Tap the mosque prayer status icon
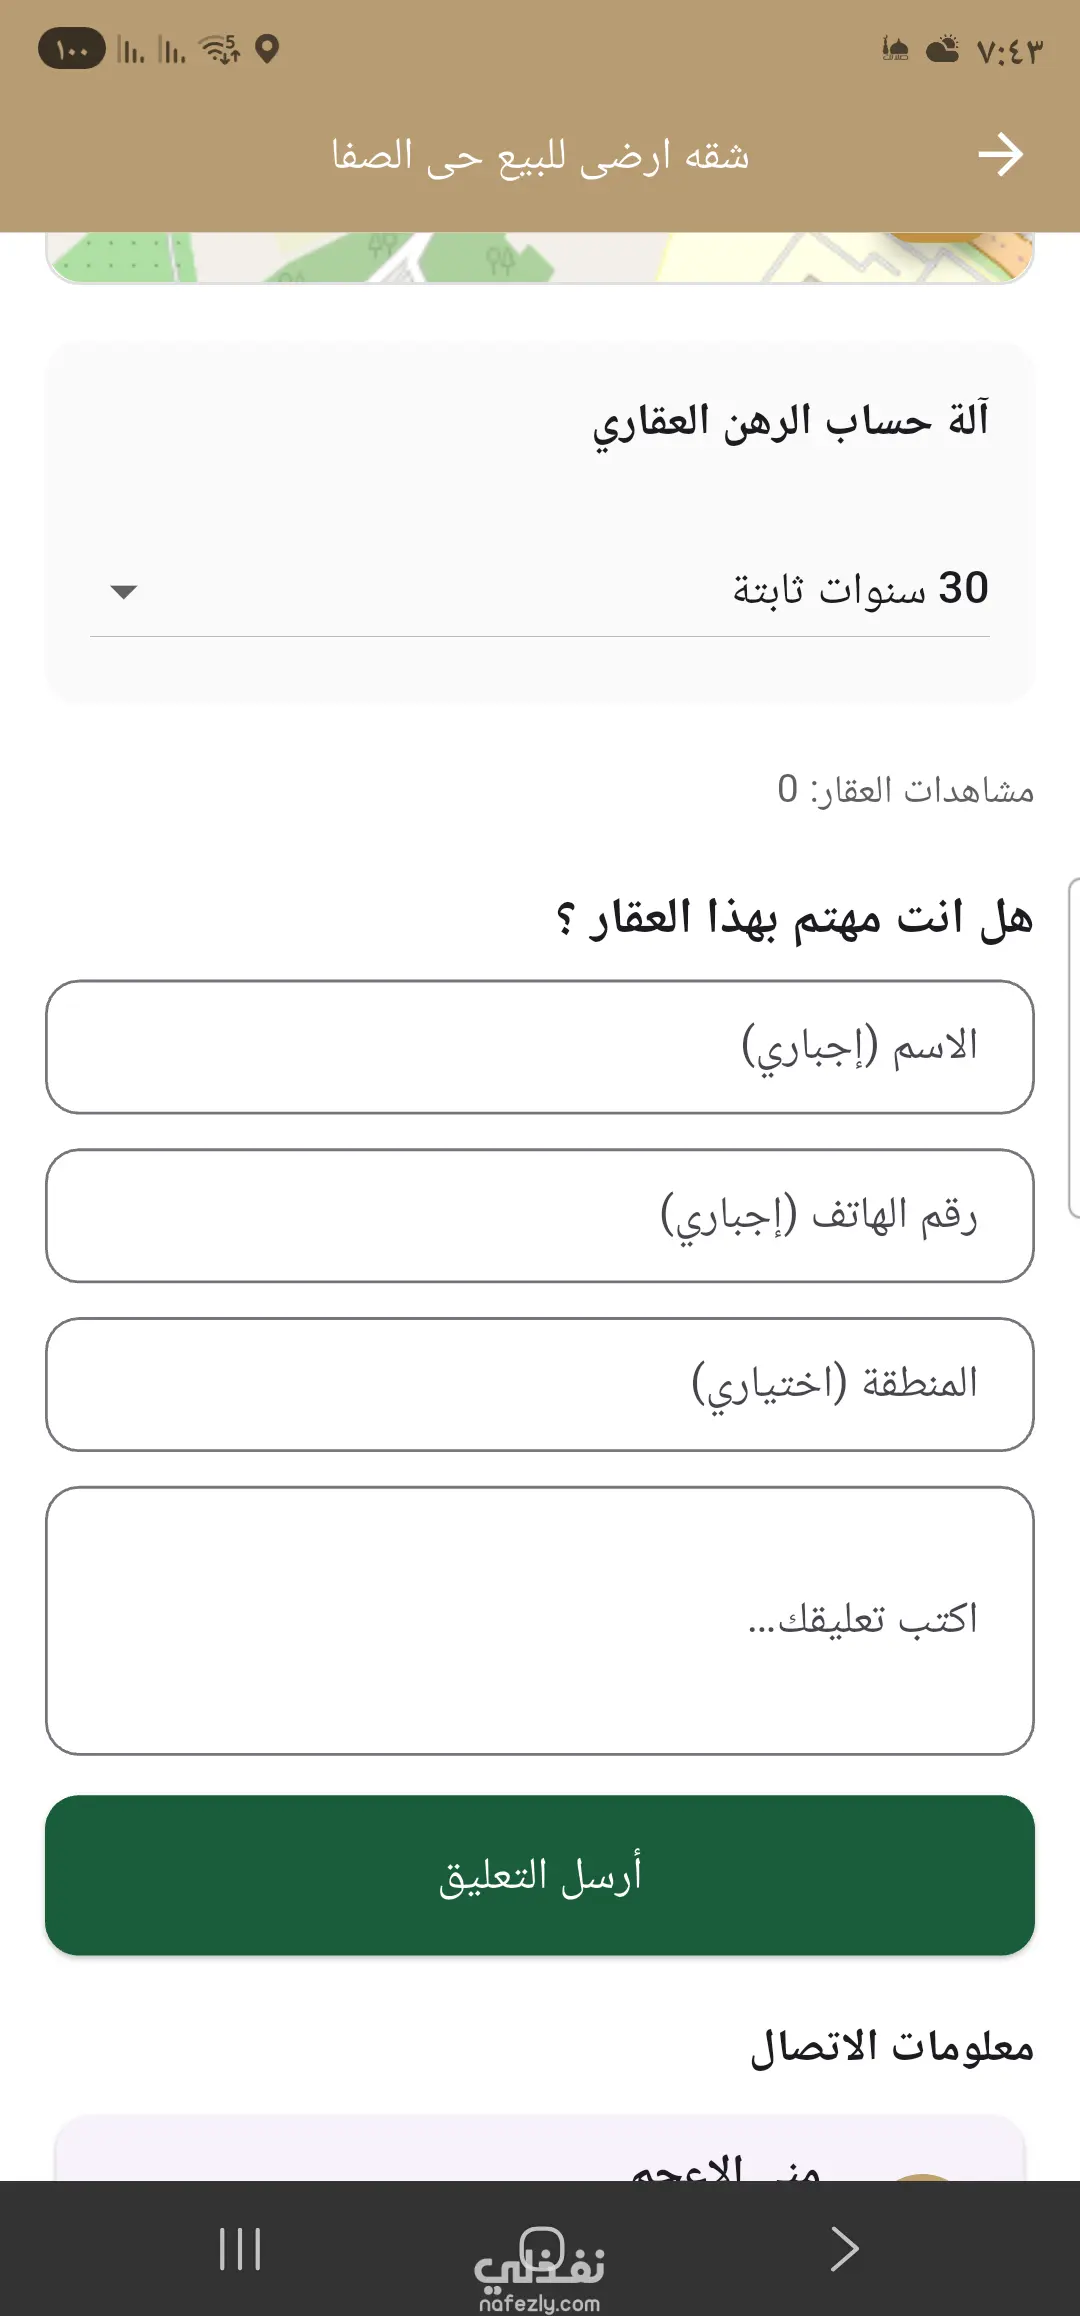Viewport: 1080px width, 2316px height. pyautogui.click(x=895, y=48)
